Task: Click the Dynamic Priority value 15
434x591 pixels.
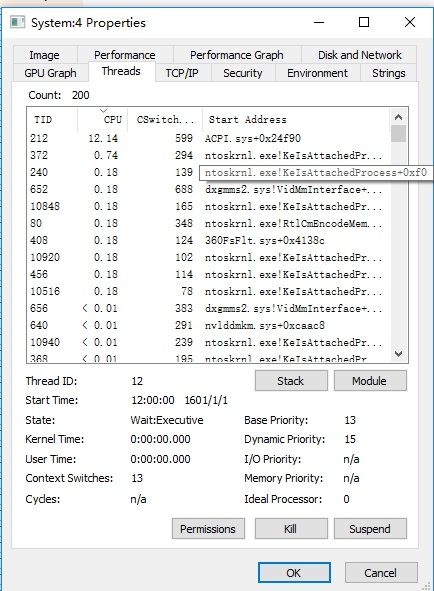Action: coord(350,439)
